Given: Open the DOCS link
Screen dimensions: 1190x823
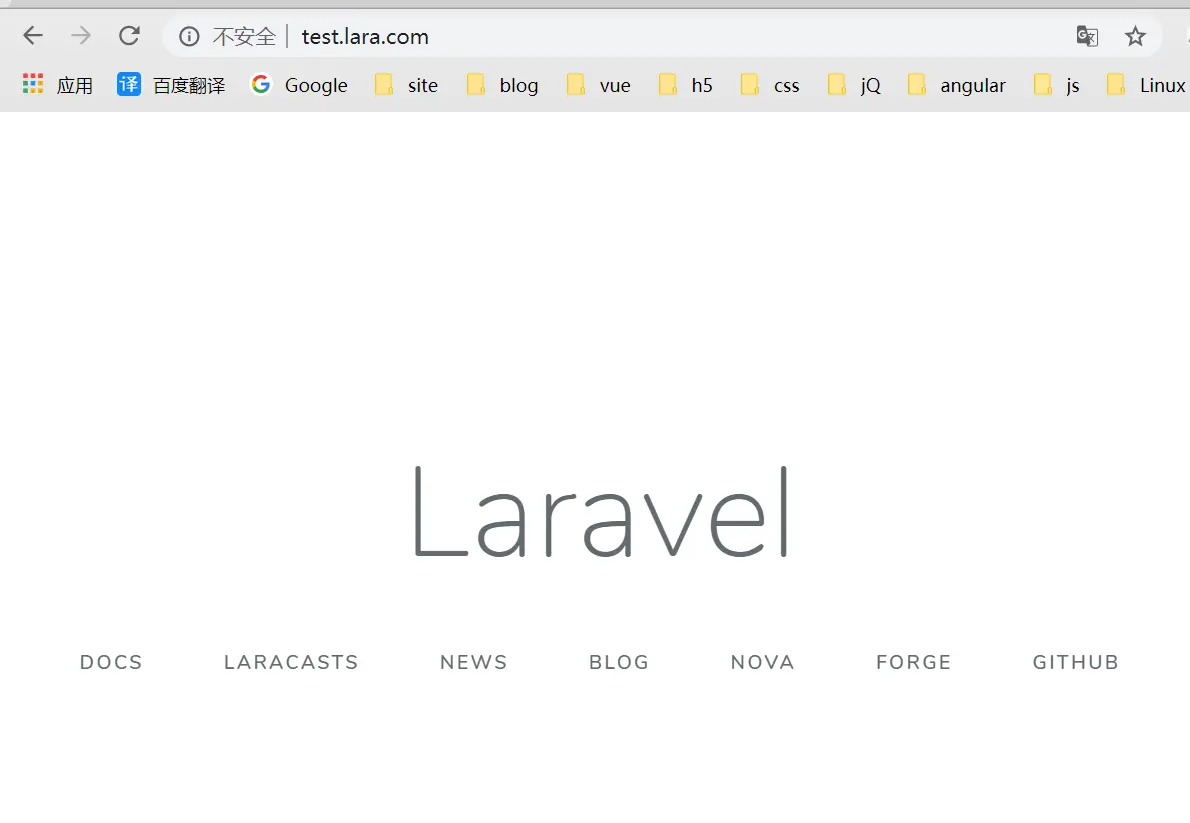Looking at the screenshot, I should click(x=111, y=662).
